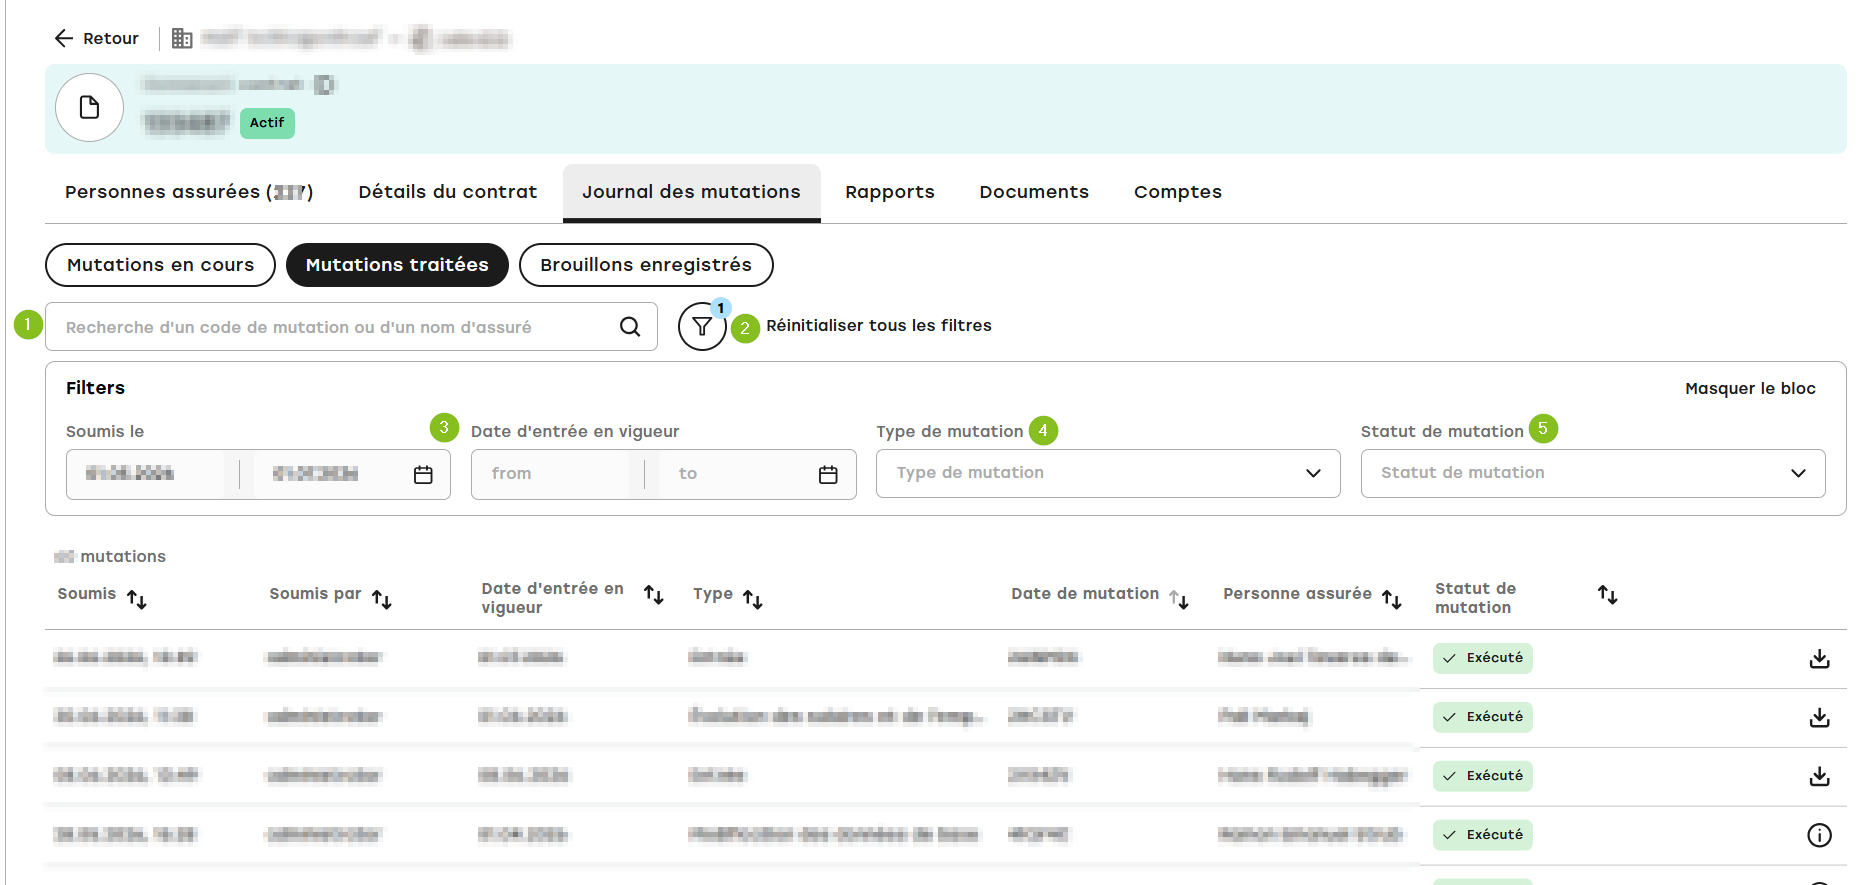
Task: Click the info icon in the fourth table row
Action: 1819,835
